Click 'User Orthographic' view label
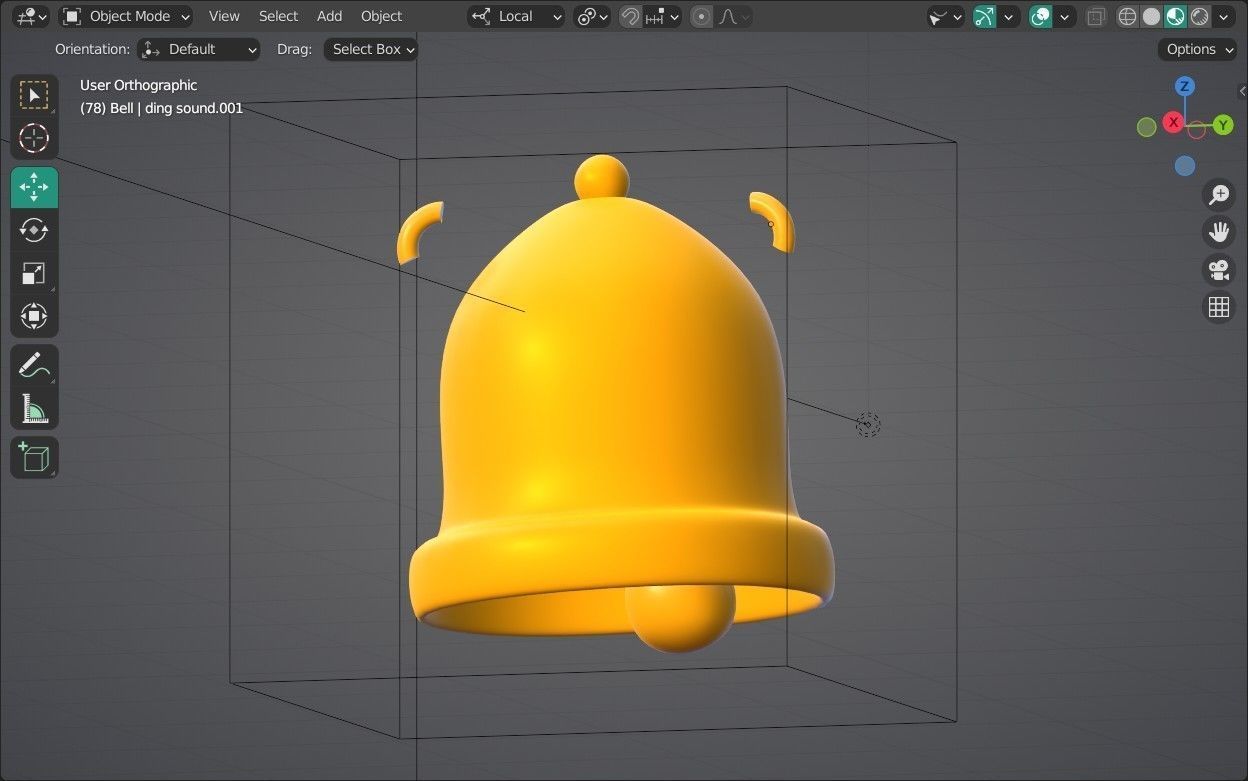1248x781 pixels. (139, 85)
